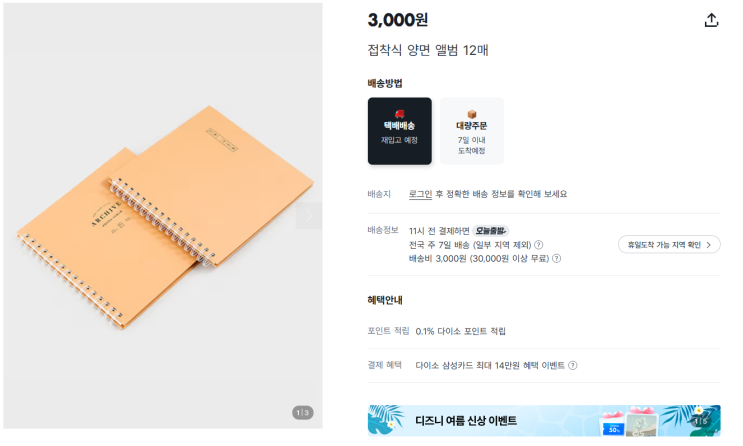Open help icon next to 배송비 3,000원
Viewport: 743px width, 446px height.
pyautogui.click(x=557, y=259)
